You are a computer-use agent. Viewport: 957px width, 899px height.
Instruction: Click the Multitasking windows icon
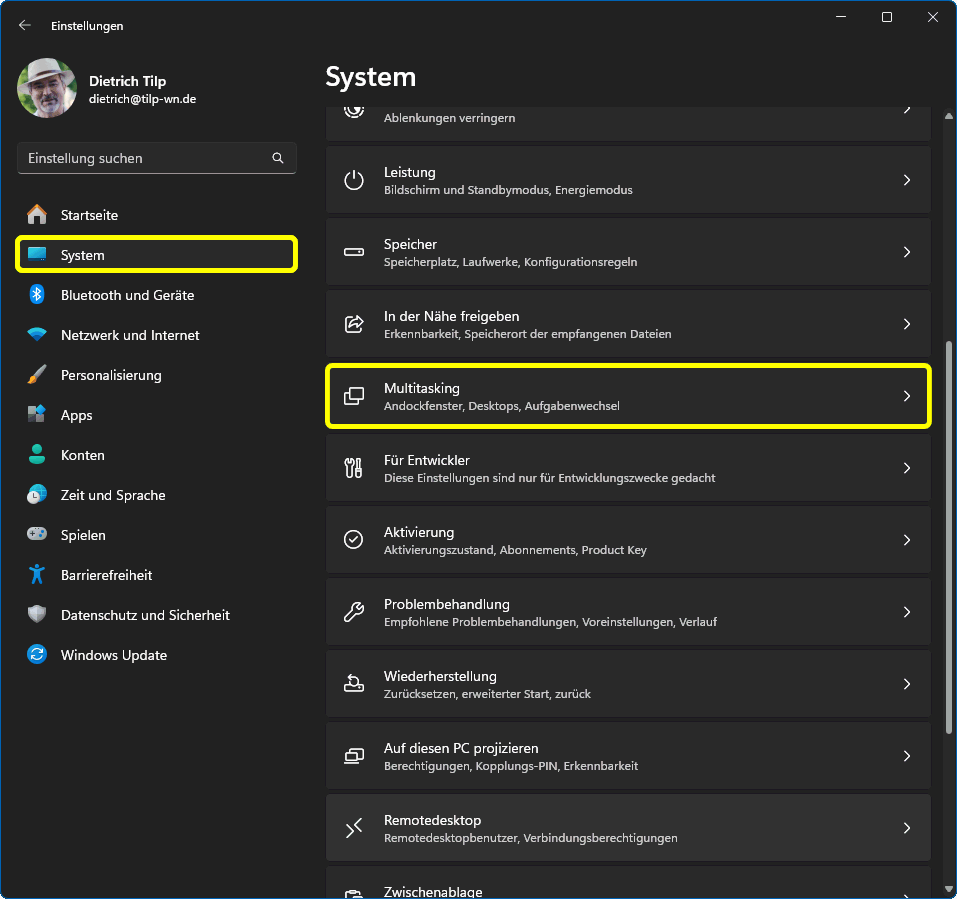(354, 396)
